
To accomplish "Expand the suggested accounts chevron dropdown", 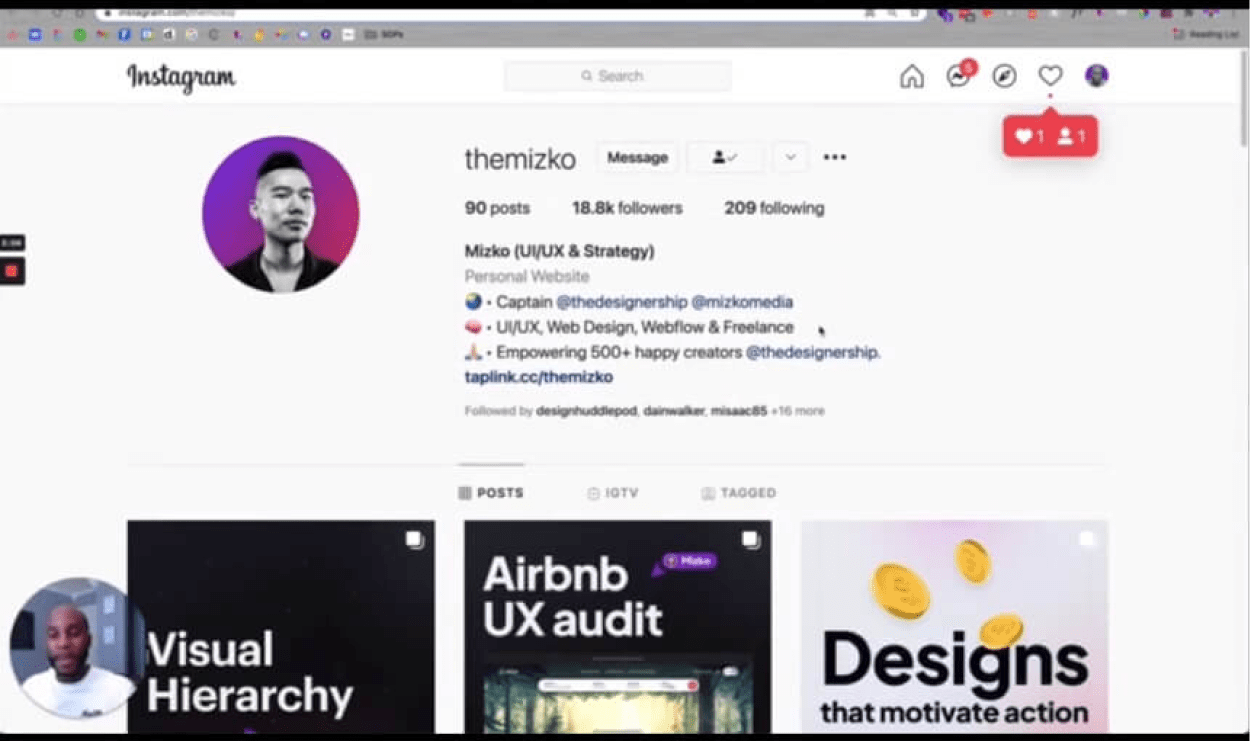I will click(790, 157).
